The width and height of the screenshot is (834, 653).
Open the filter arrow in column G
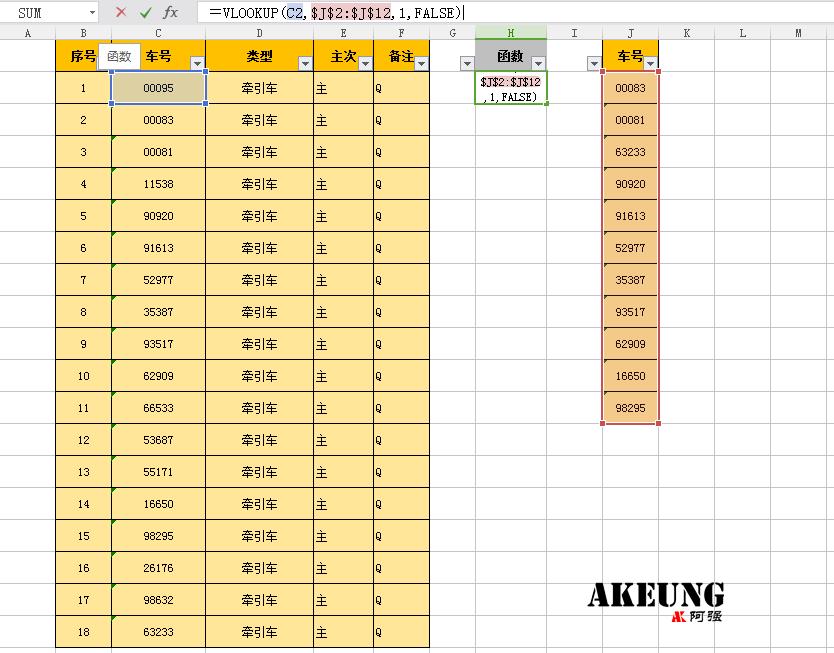466,64
